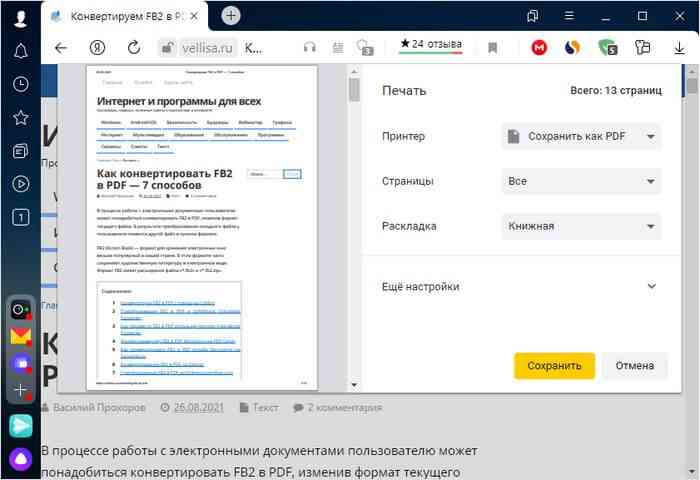Click the Печать dialog title
This screenshot has width=700, height=480.
(x=404, y=91)
